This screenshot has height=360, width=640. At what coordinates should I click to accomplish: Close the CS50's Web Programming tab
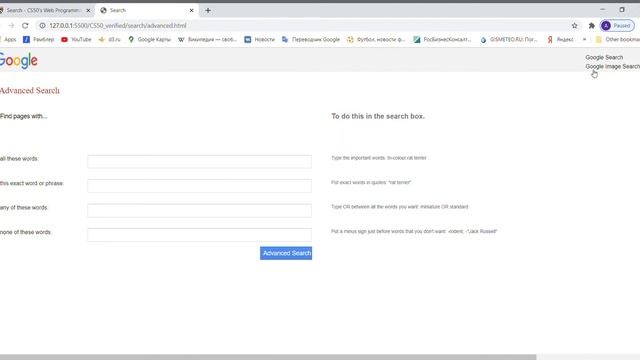click(x=88, y=11)
